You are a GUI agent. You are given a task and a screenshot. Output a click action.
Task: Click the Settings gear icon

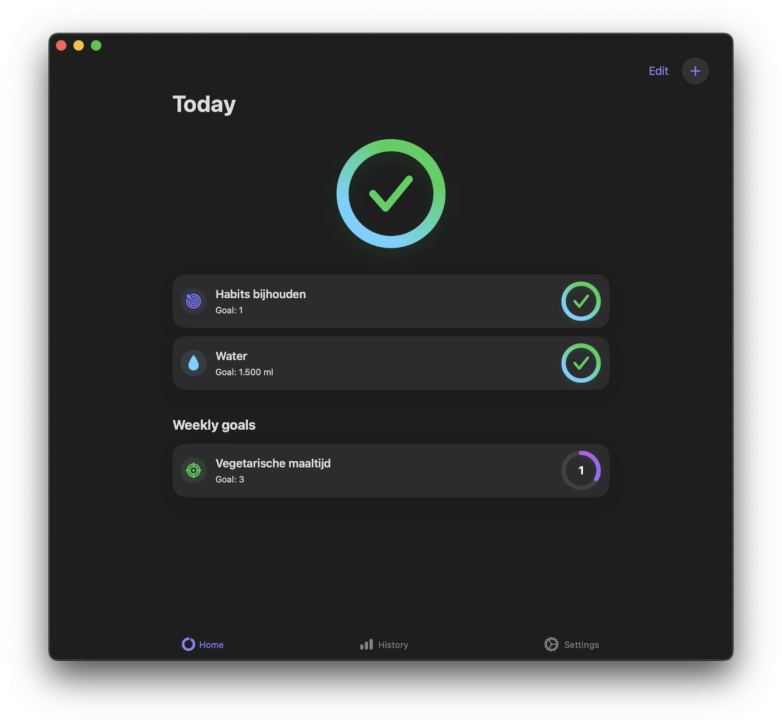(551, 644)
